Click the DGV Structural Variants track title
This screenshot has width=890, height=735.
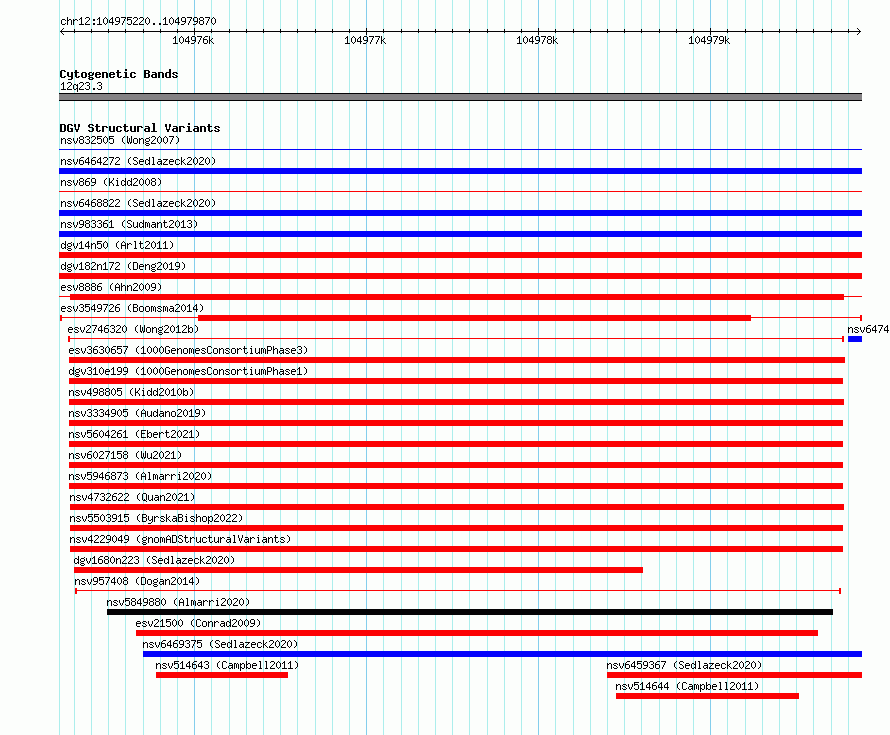[140, 128]
